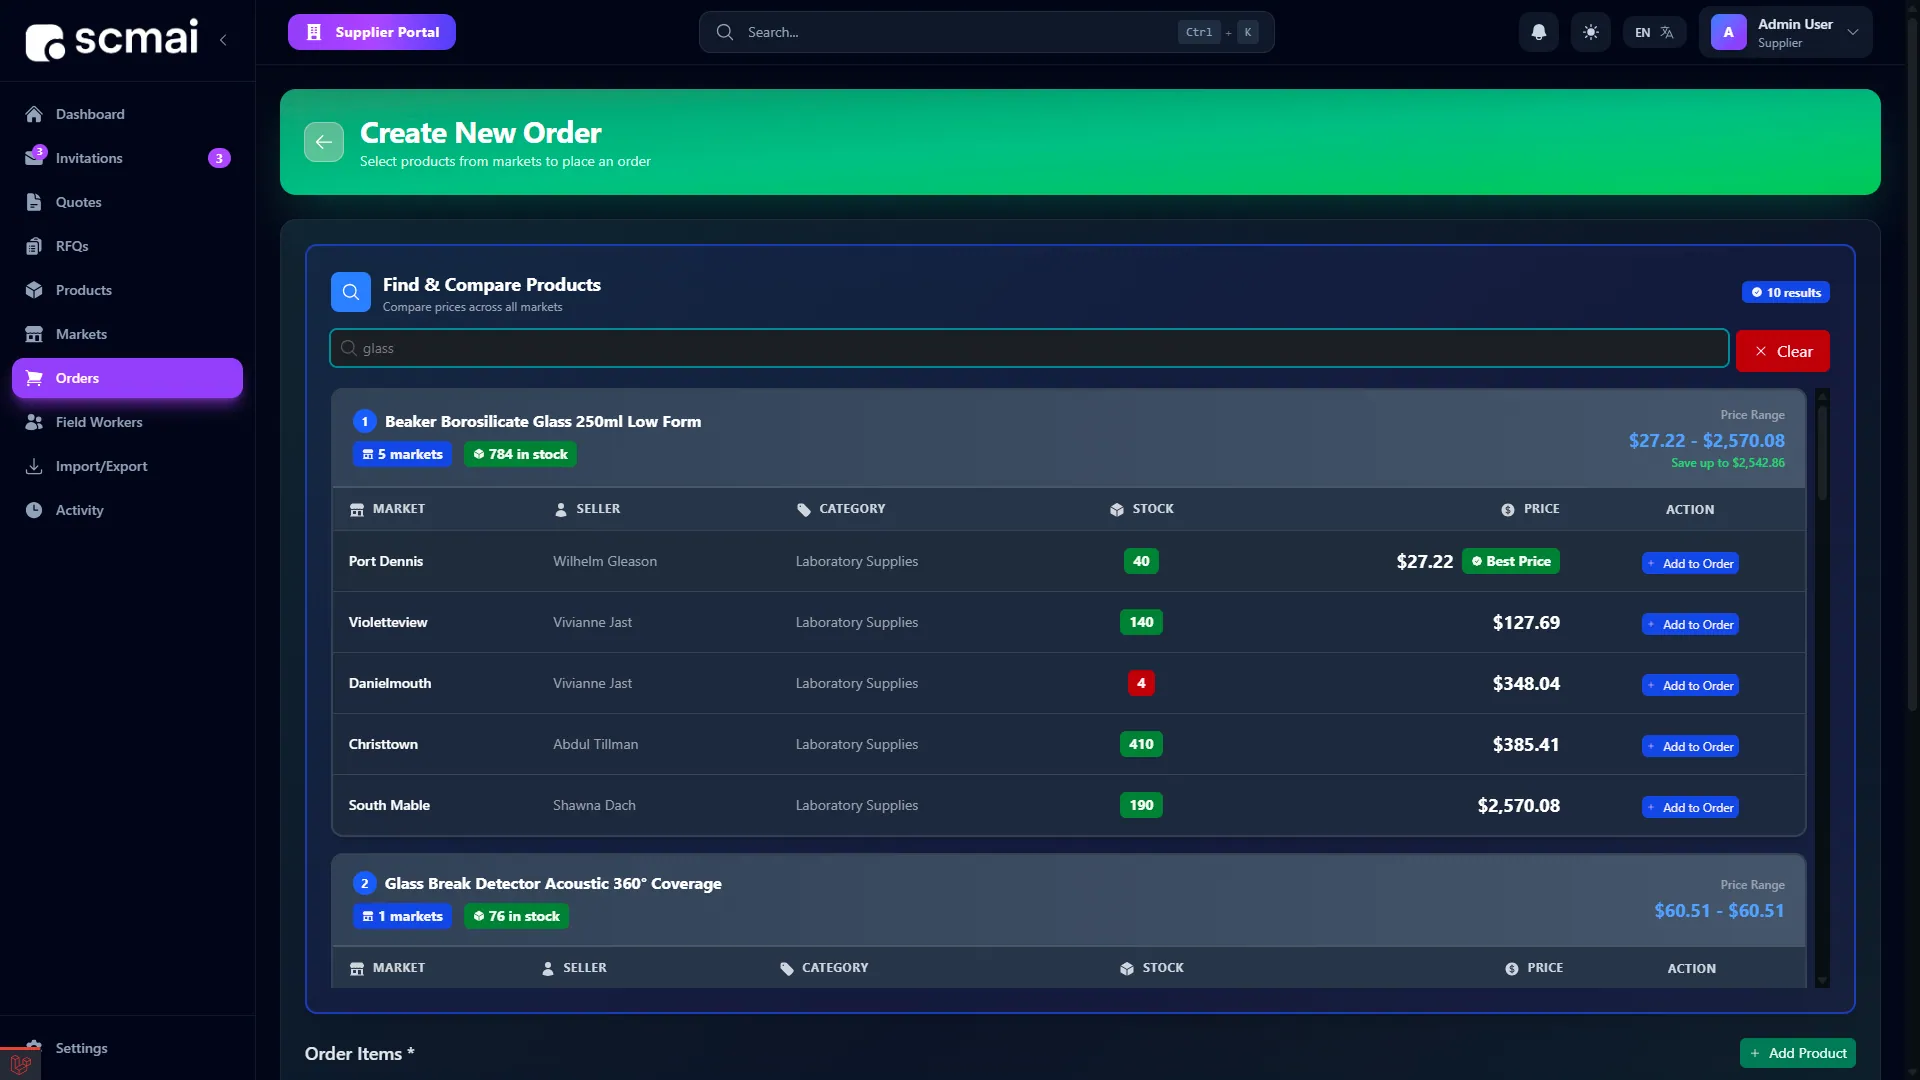1920x1080 pixels.
Task: Open RFQs in the sidebar
Action: pos(127,246)
